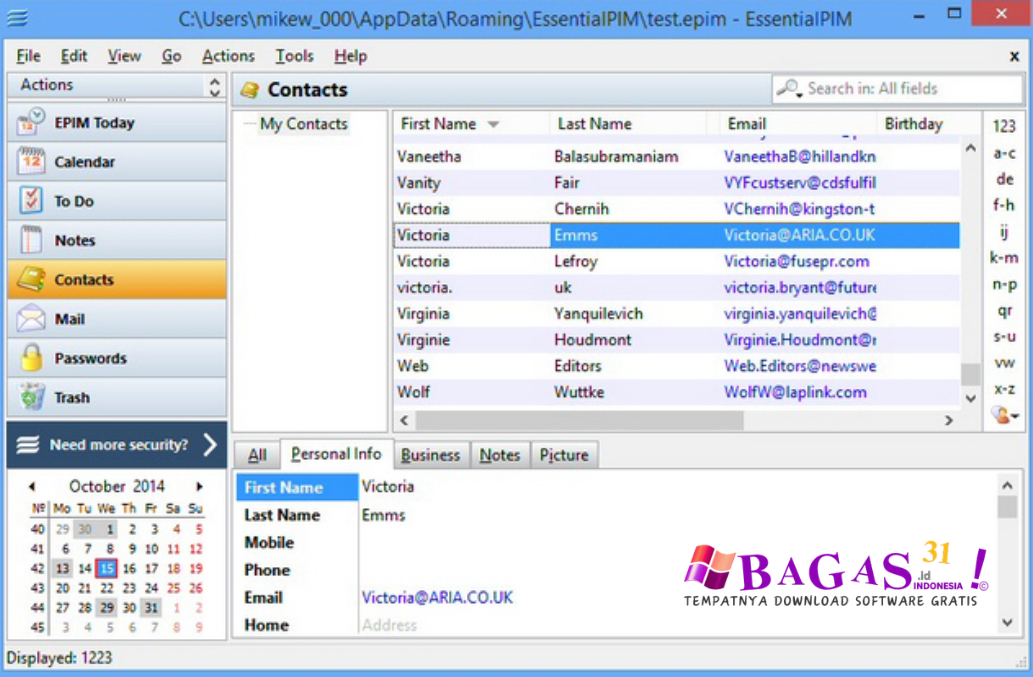Open the Need more security banner arrow
Screen dimensions: 1033x677
tap(210, 445)
